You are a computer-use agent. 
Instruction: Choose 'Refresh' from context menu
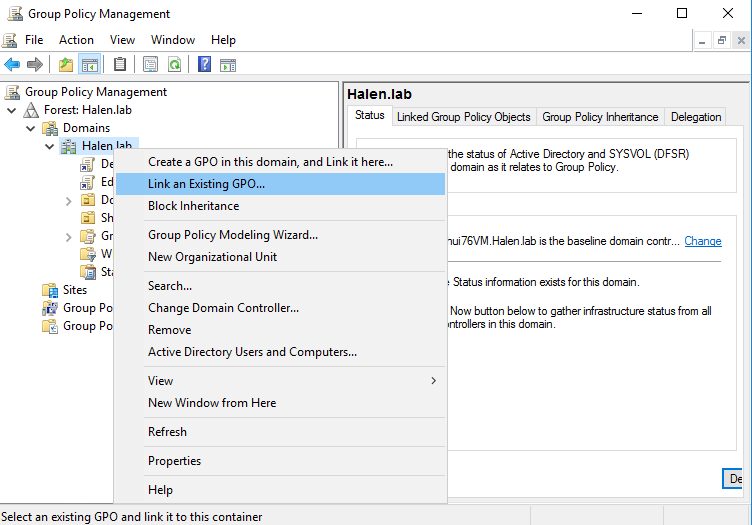coord(281,432)
